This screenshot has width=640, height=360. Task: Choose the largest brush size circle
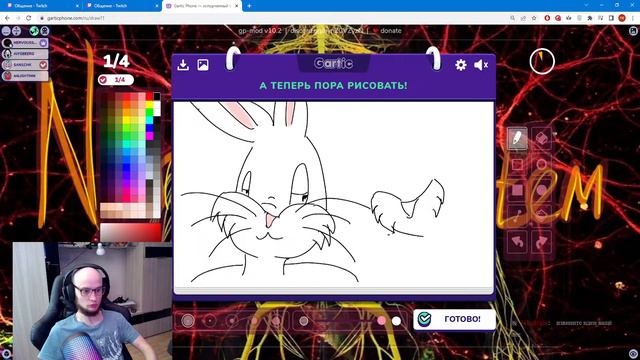pos(188,321)
